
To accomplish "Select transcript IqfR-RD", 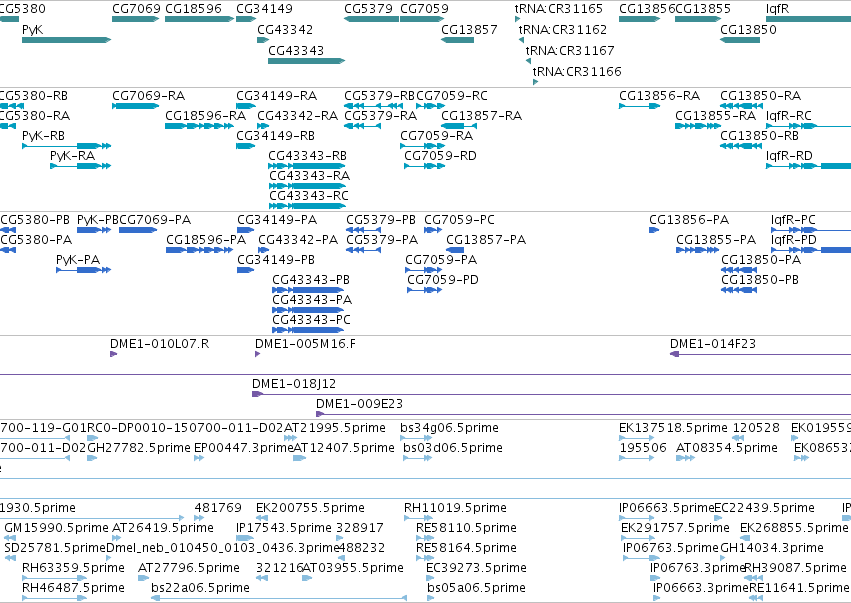I will [808, 166].
